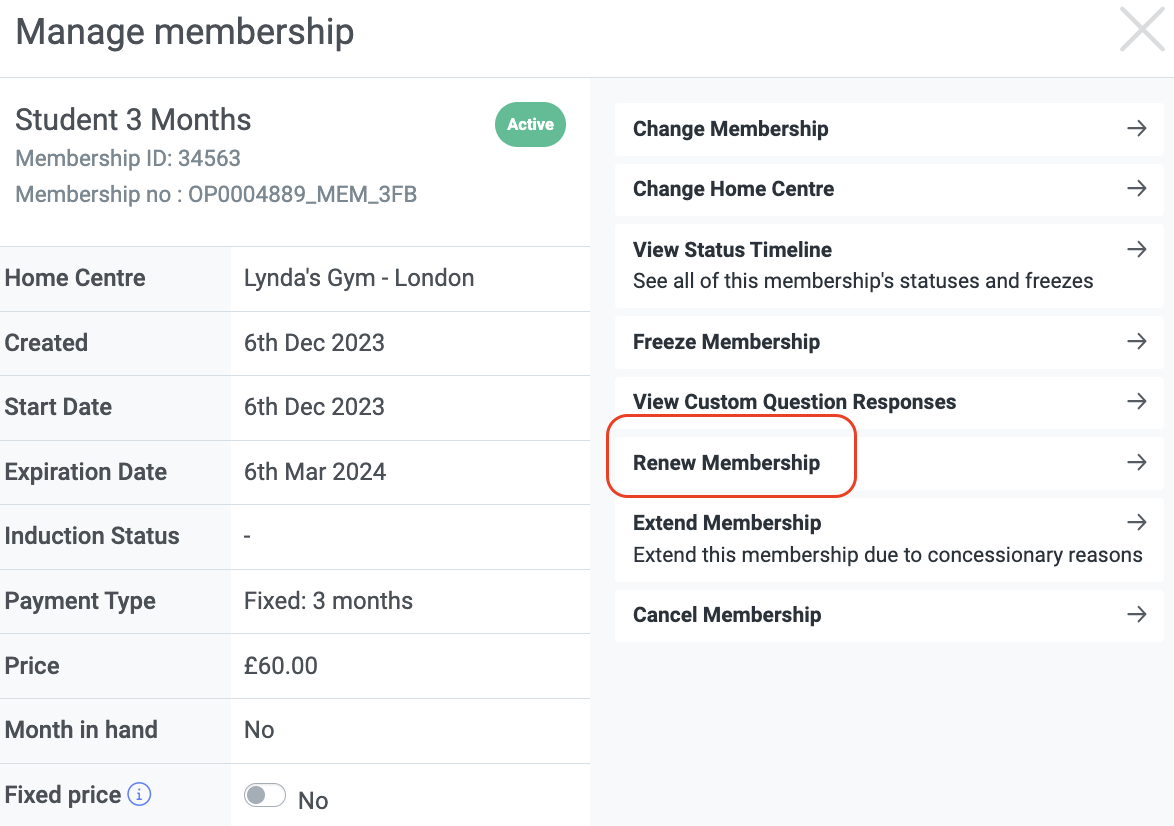
Task: Click the arrow icon for View Status Timeline
Action: [x=1137, y=249]
